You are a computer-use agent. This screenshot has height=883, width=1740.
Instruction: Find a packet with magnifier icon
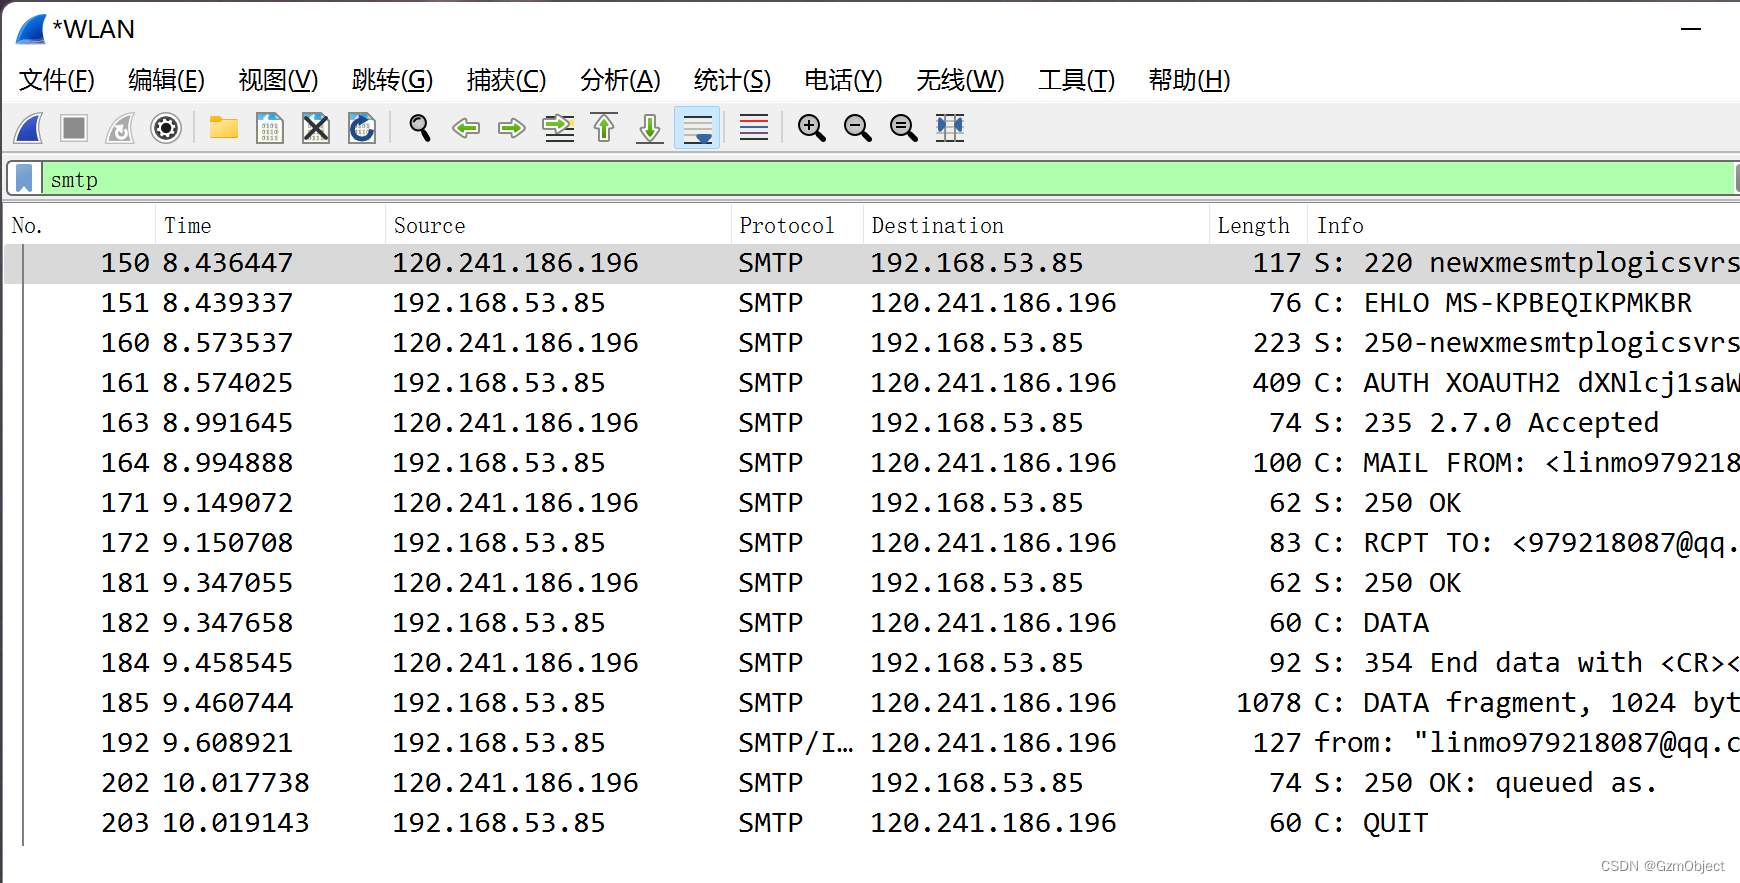420,128
